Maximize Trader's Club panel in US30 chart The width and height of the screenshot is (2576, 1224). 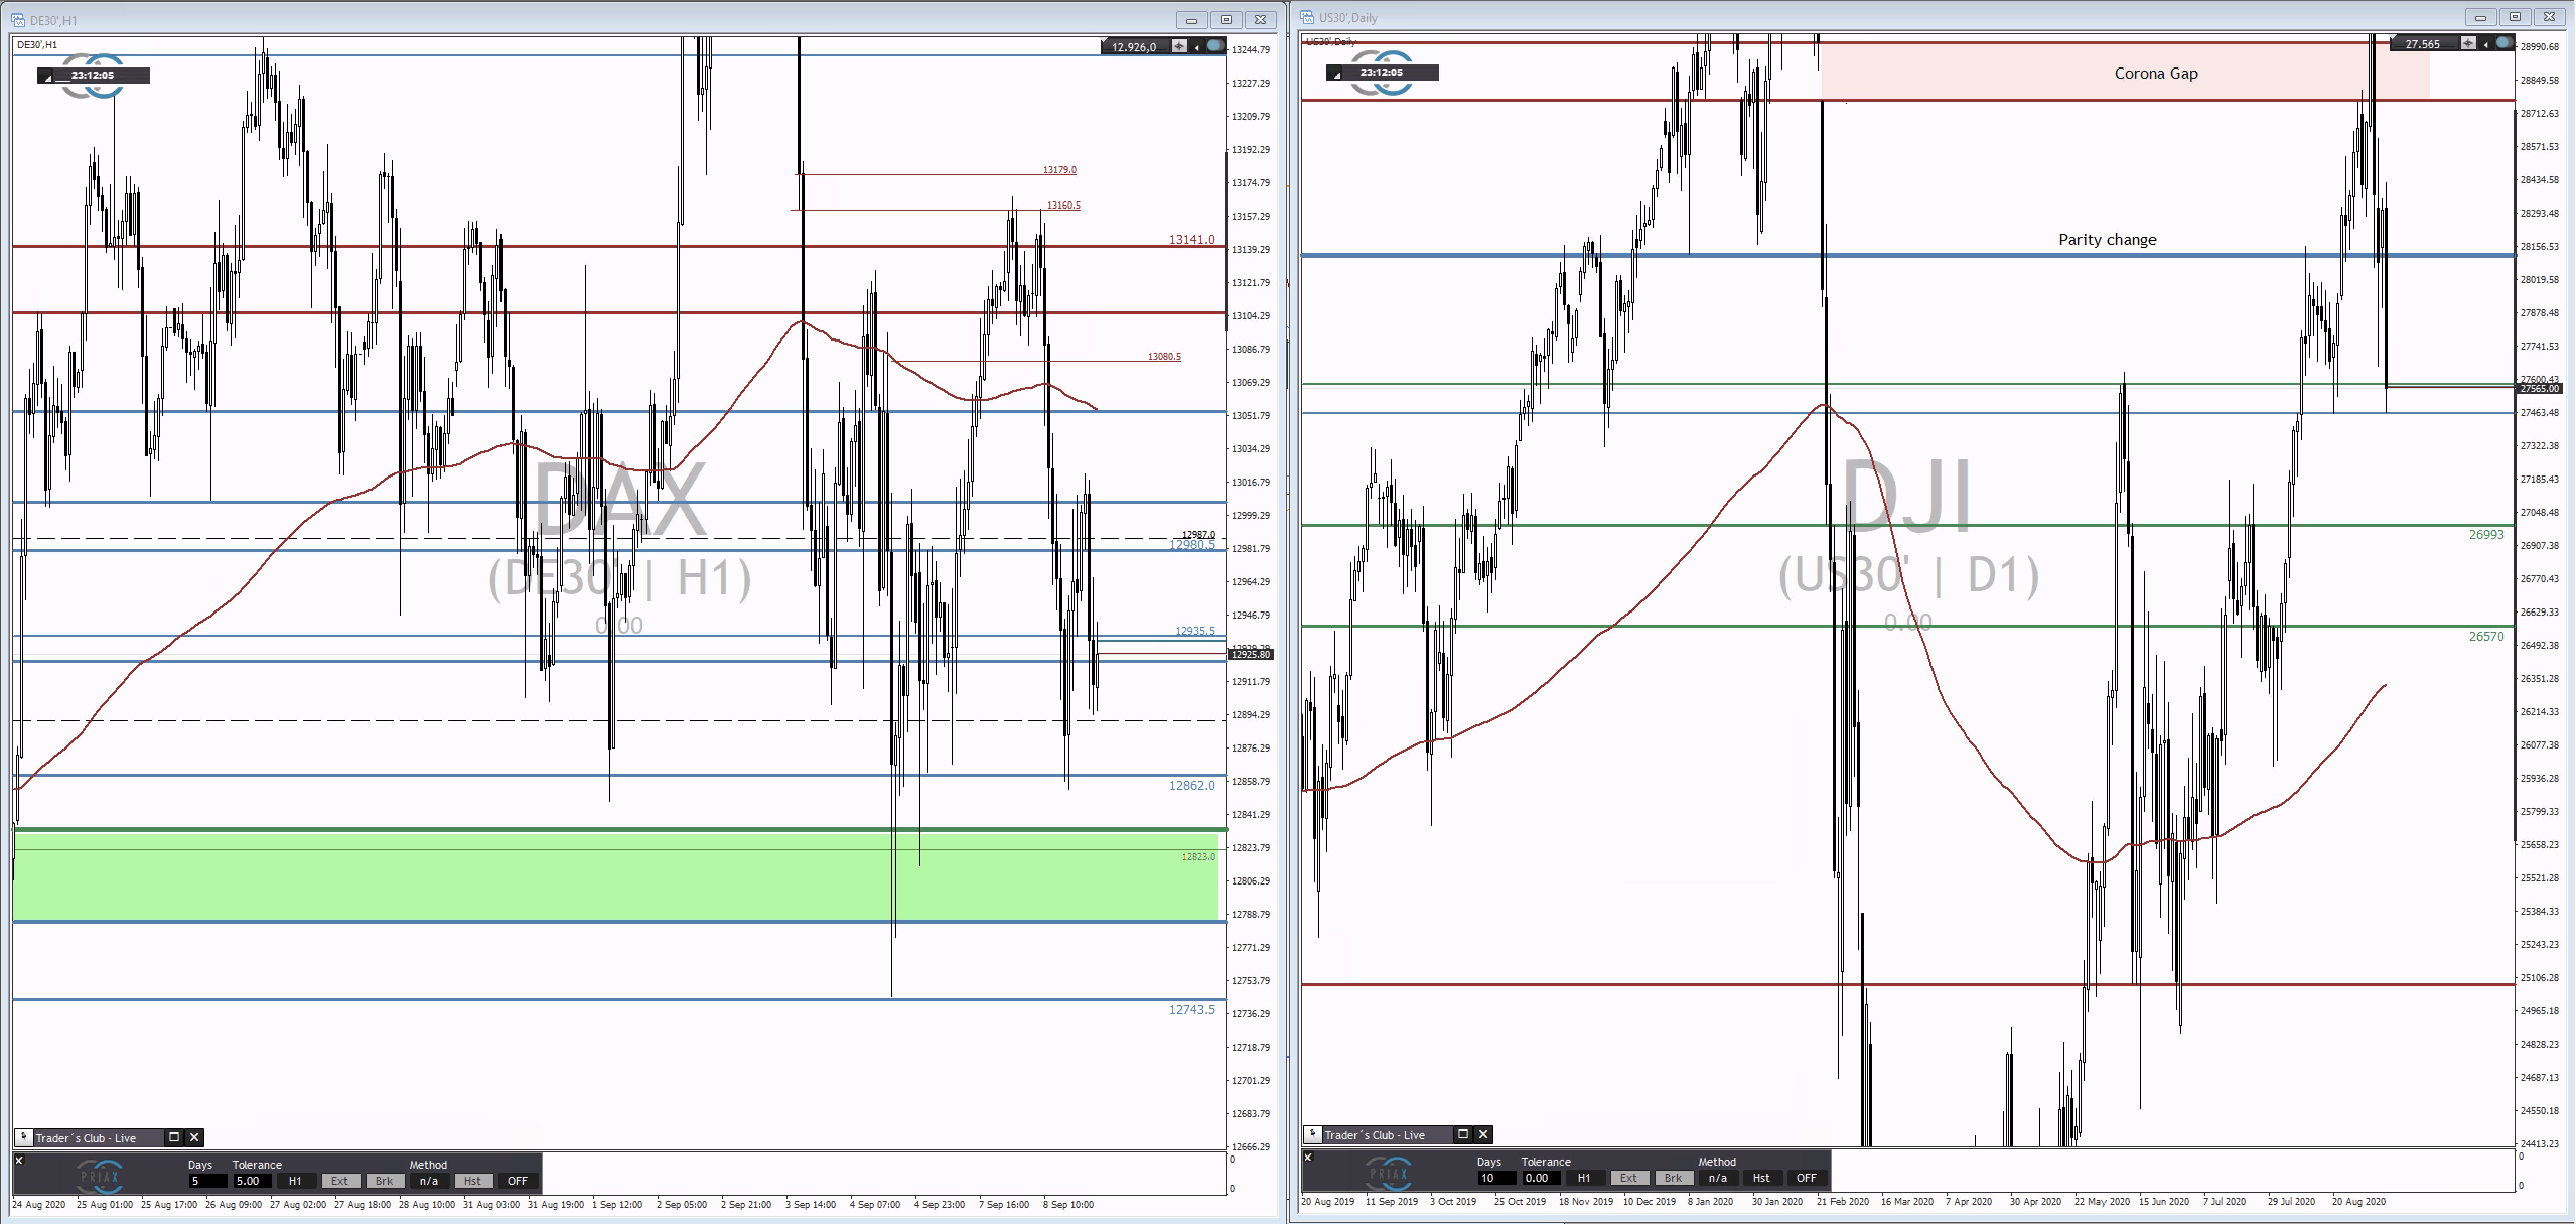(x=1463, y=1134)
